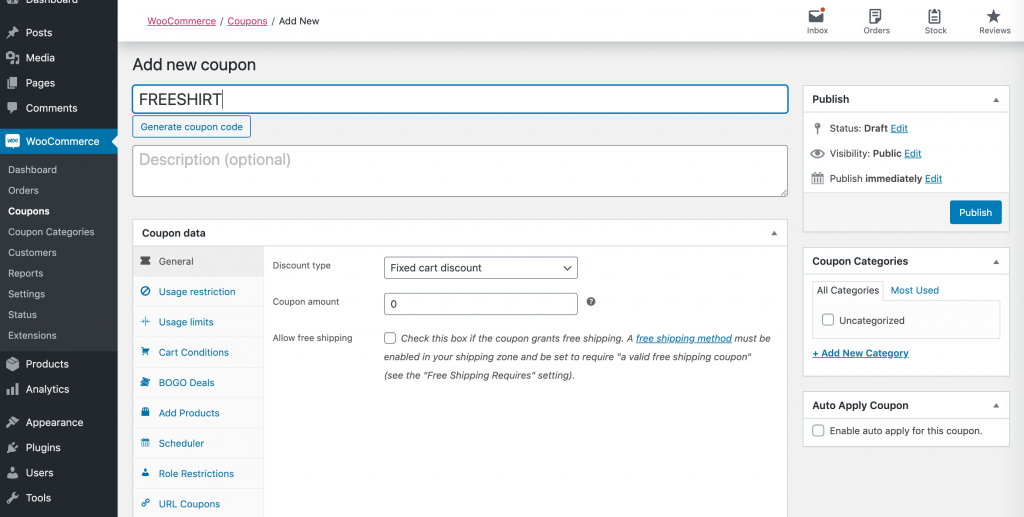Check the Uncategorized category box
Image resolution: width=1024 pixels, height=517 pixels.
(x=828, y=320)
